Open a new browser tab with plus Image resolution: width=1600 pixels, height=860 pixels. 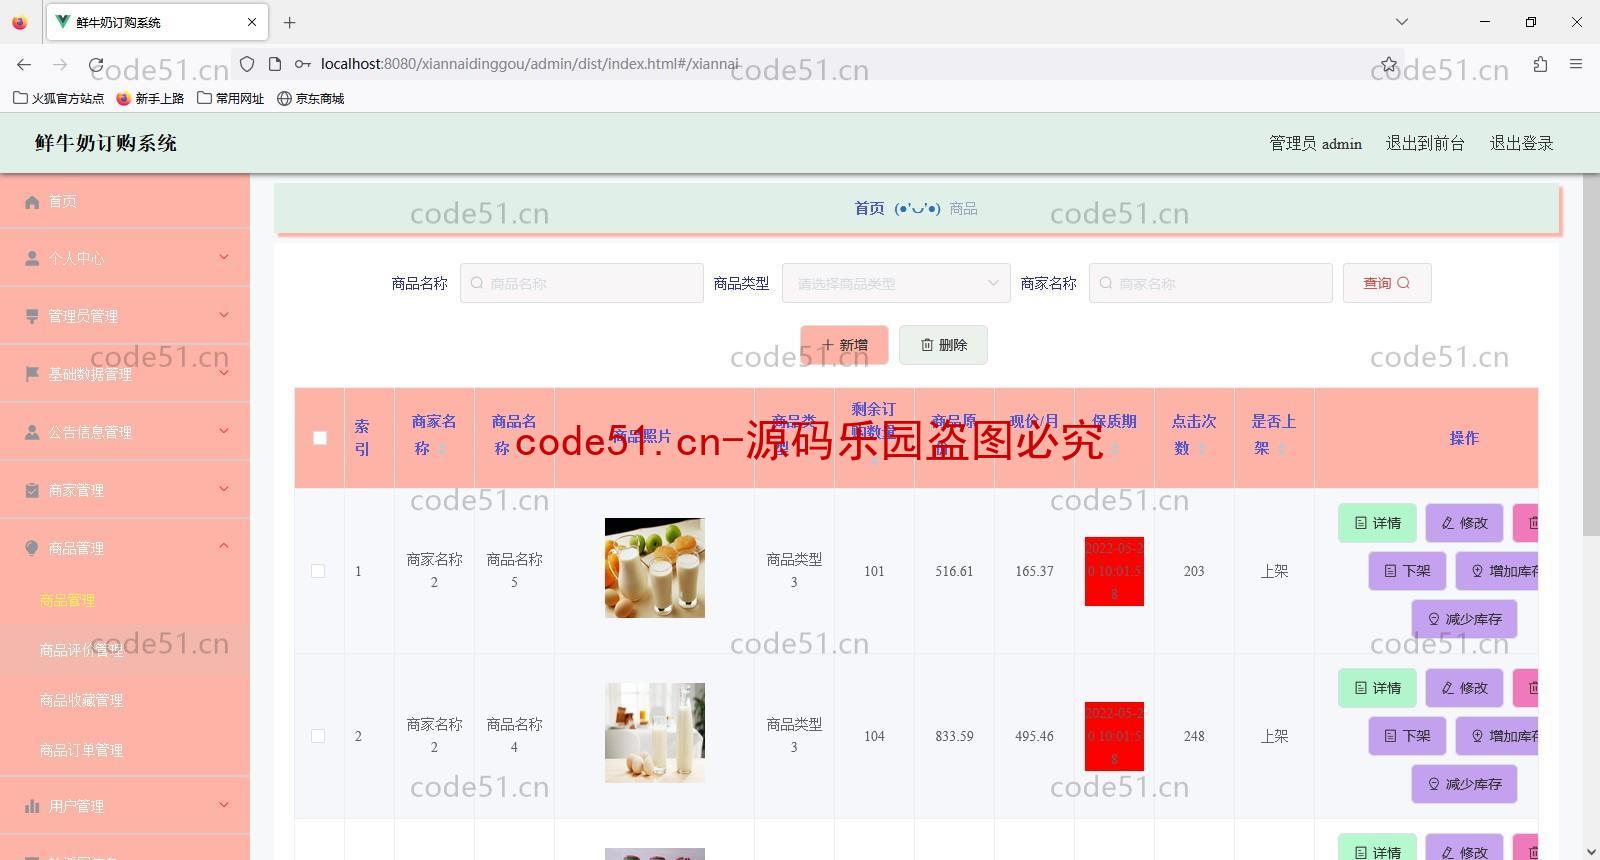coord(290,22)
